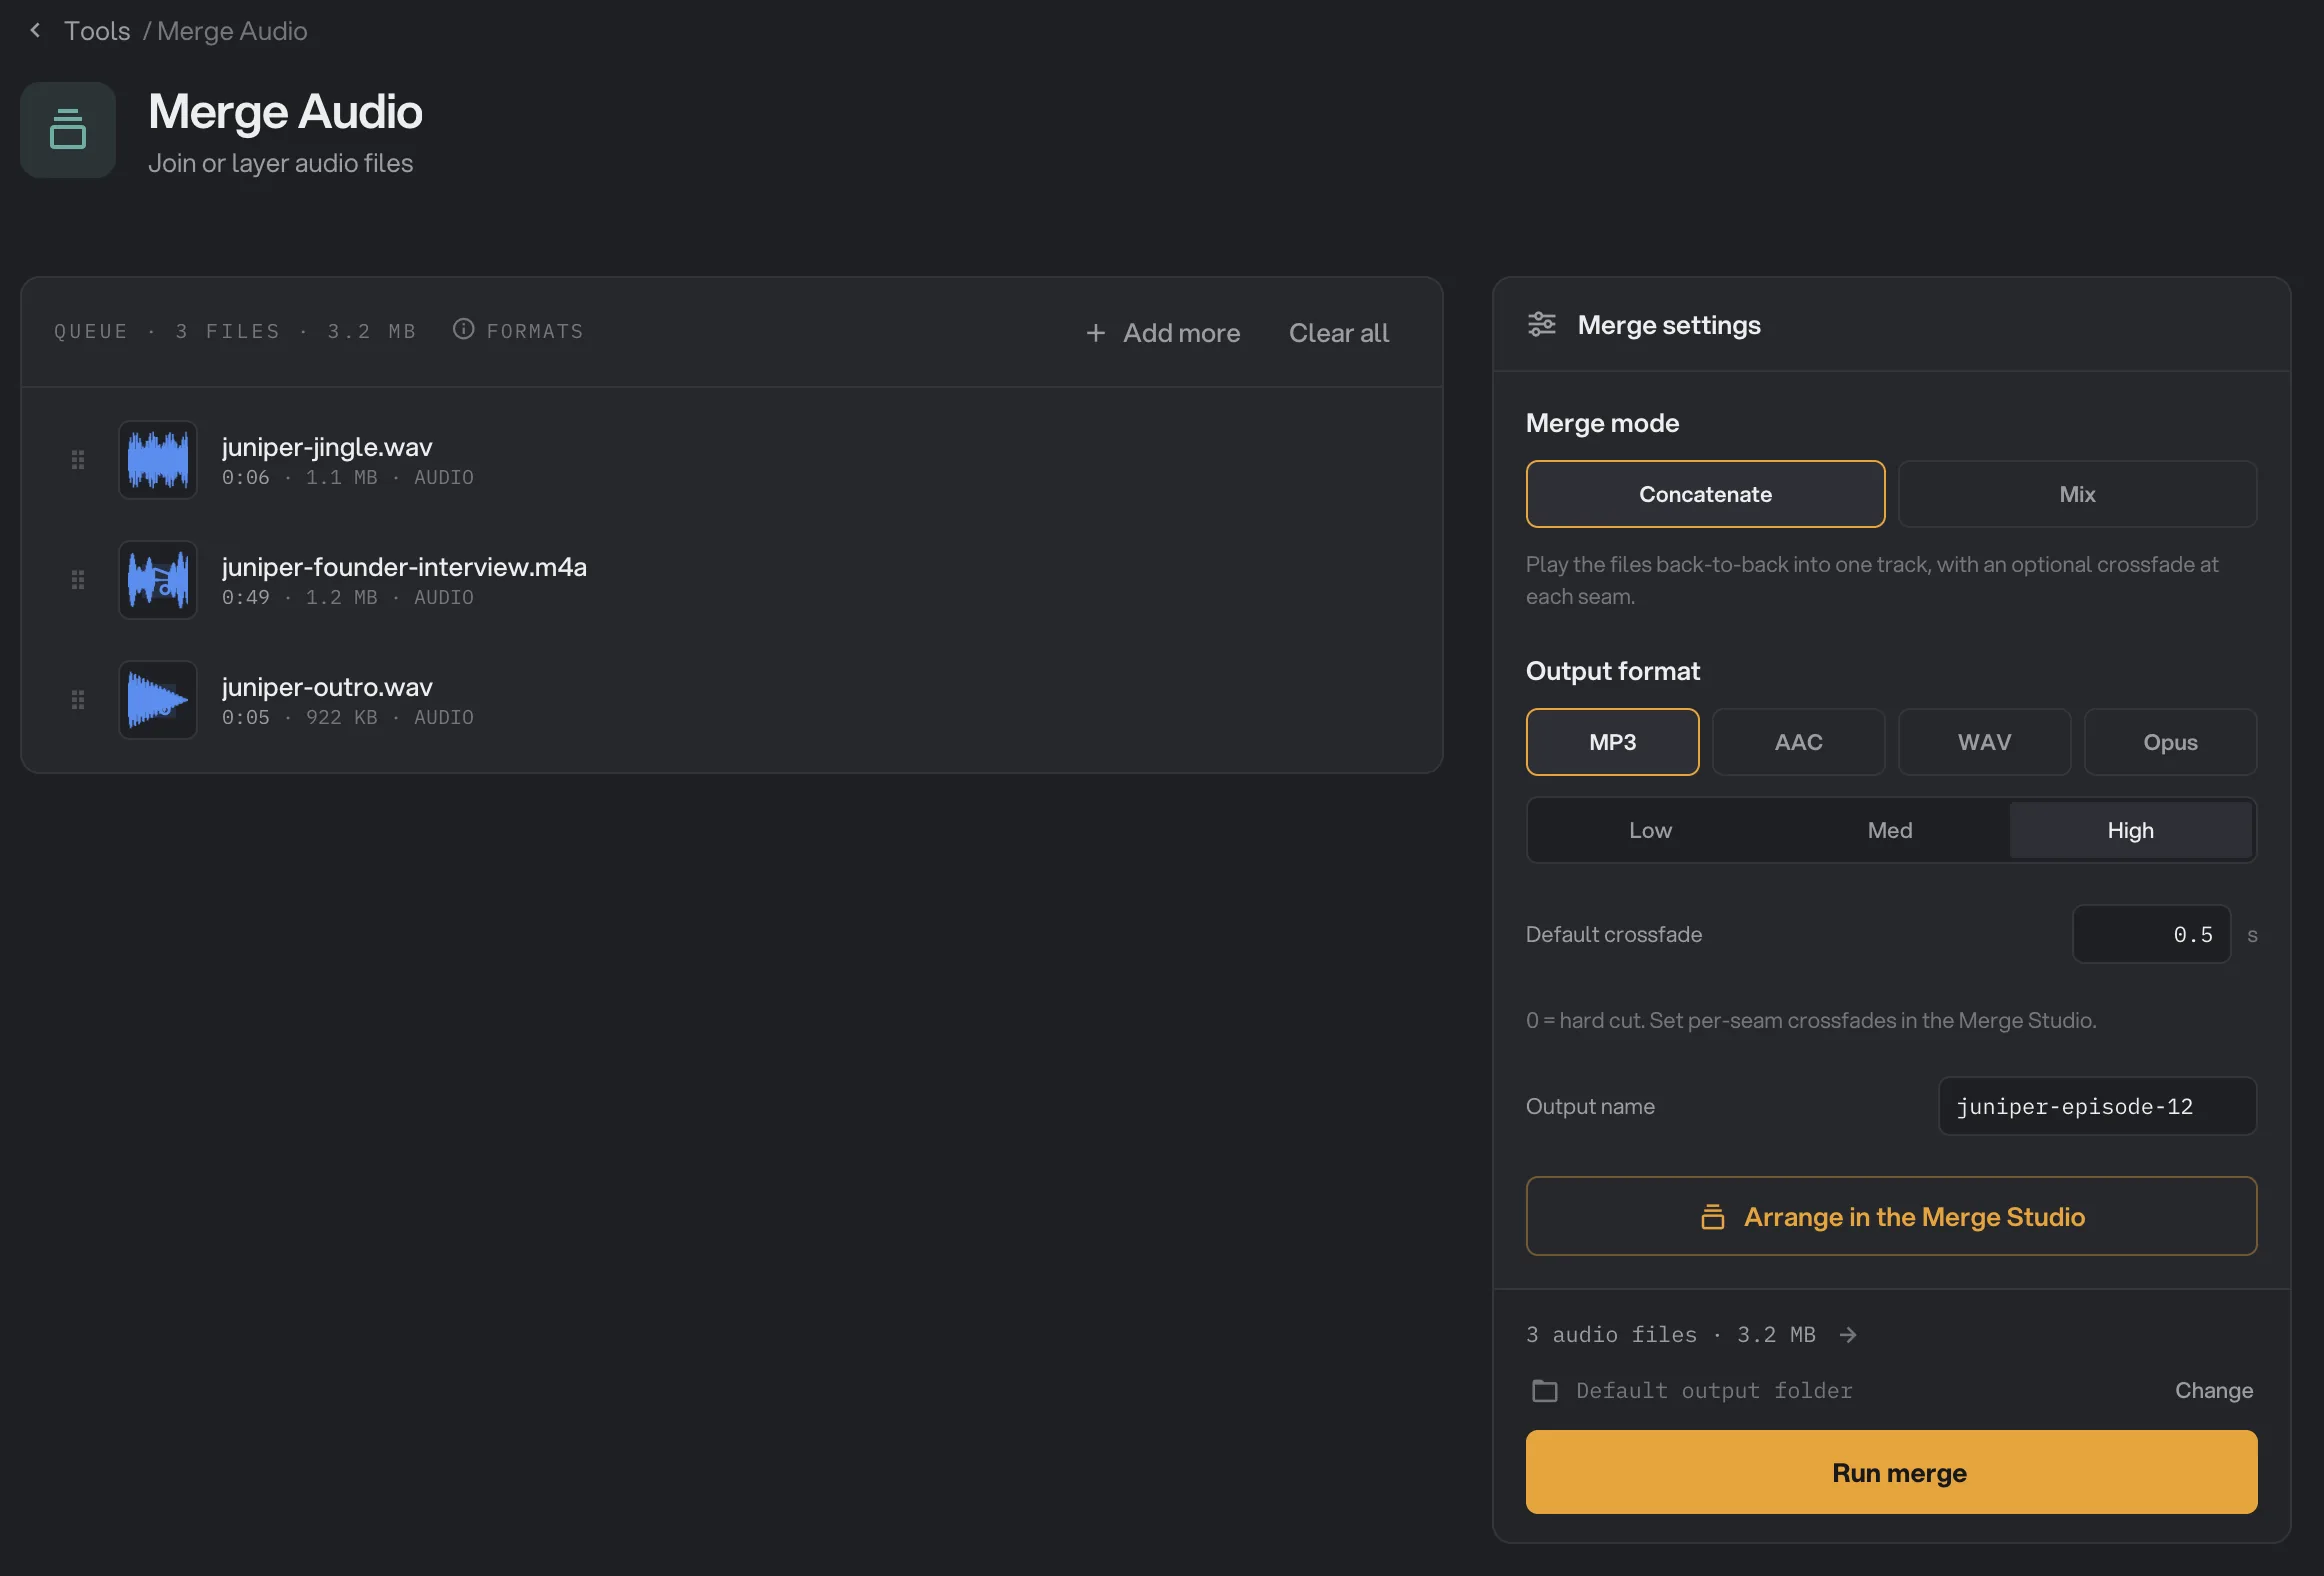Viewport: 2324px width, 1576px height.
Task: Click the arrow after 3 audio files summary
Action: (x=1848, y=1334)
